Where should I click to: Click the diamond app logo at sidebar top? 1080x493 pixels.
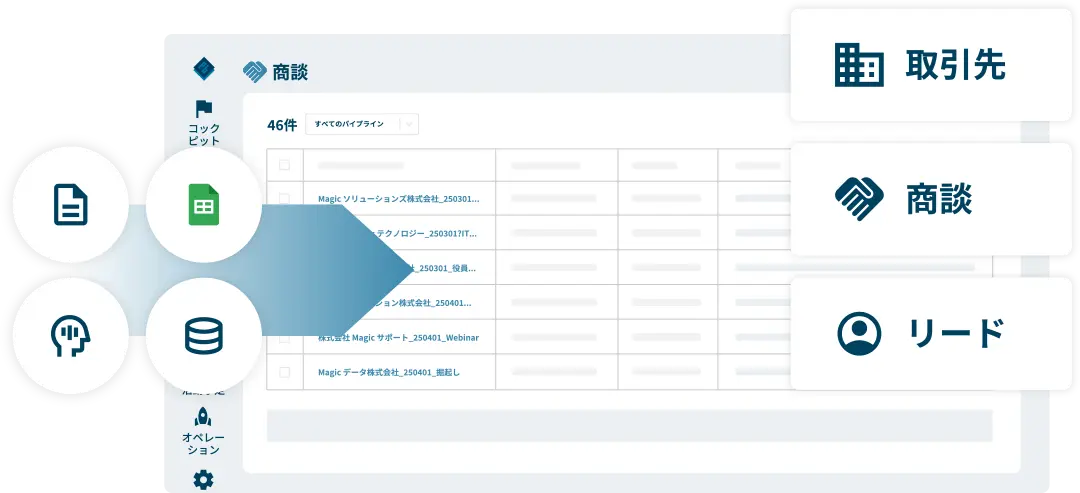click(x=204, y=69)
